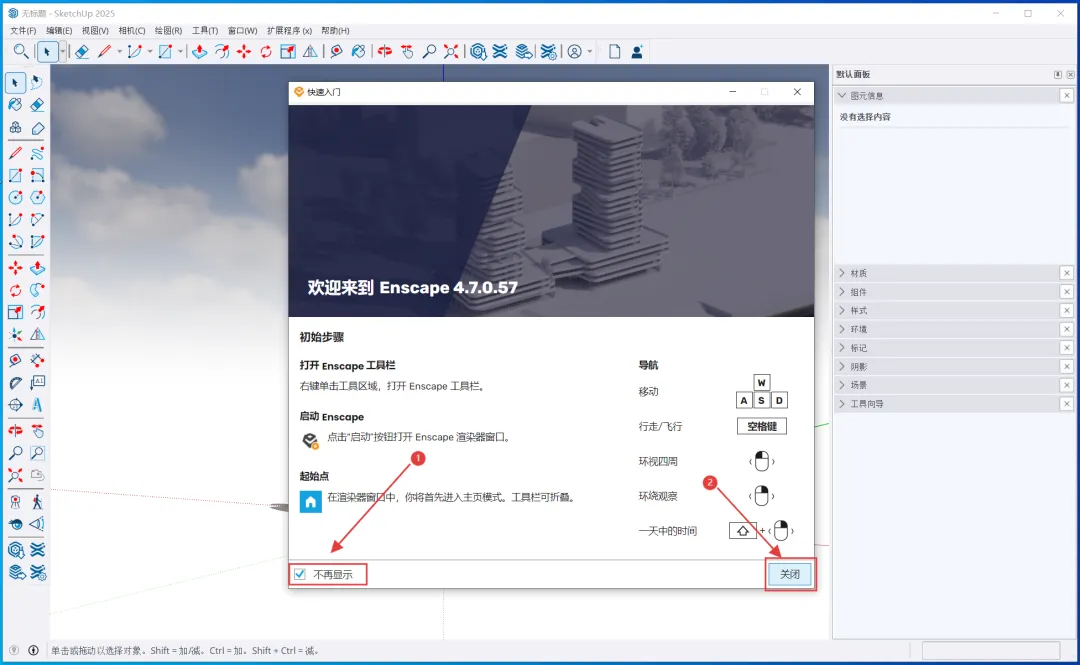
Task: Select the Protractor tool
Action: click(x=15, y=382)
